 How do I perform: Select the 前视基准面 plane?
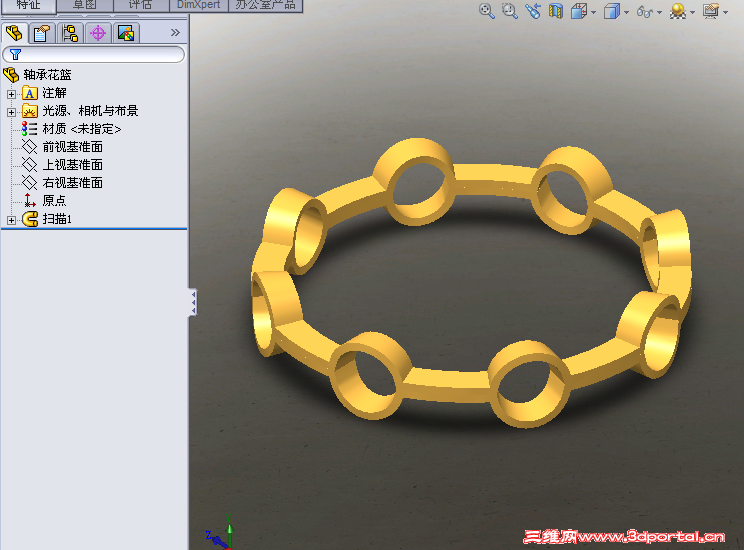pos(73,147)
